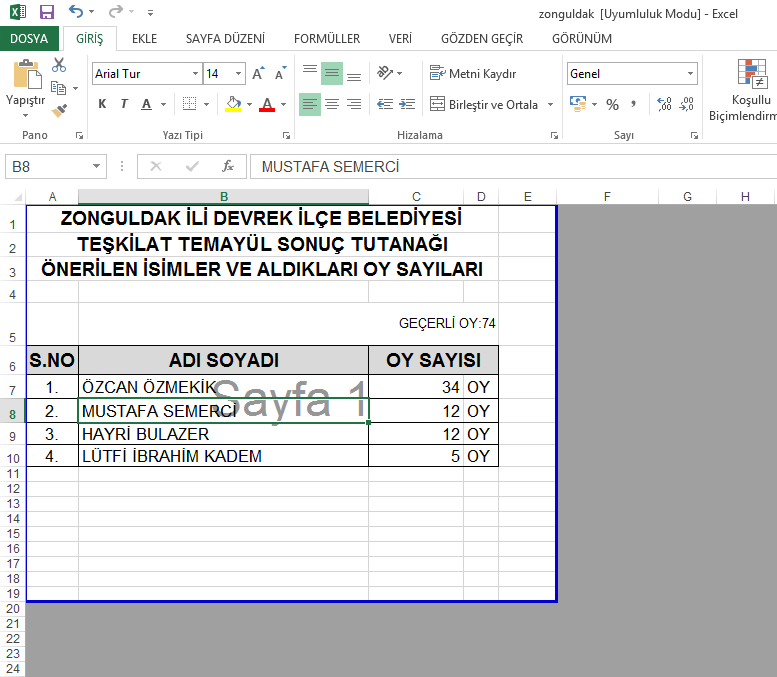This screenshot has width=777, height=677.
Task: Click the fill color bucket icon
Action: [x=233, y=104]
